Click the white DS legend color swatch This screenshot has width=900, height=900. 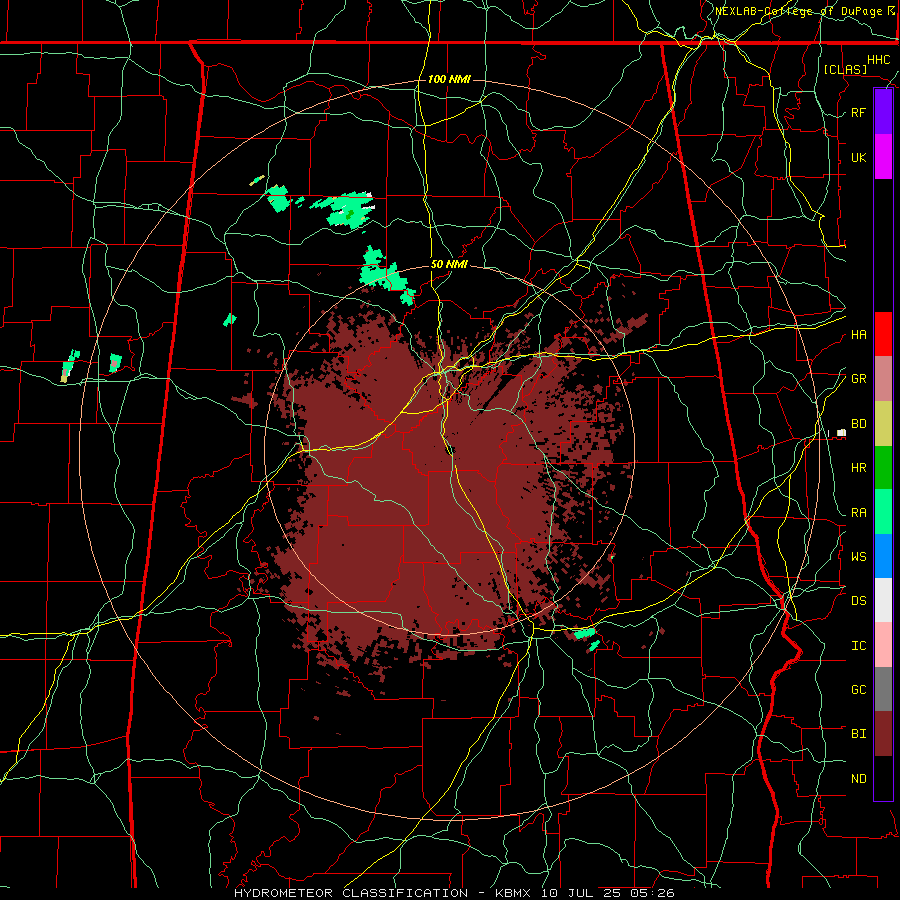[x=883, y=600]
